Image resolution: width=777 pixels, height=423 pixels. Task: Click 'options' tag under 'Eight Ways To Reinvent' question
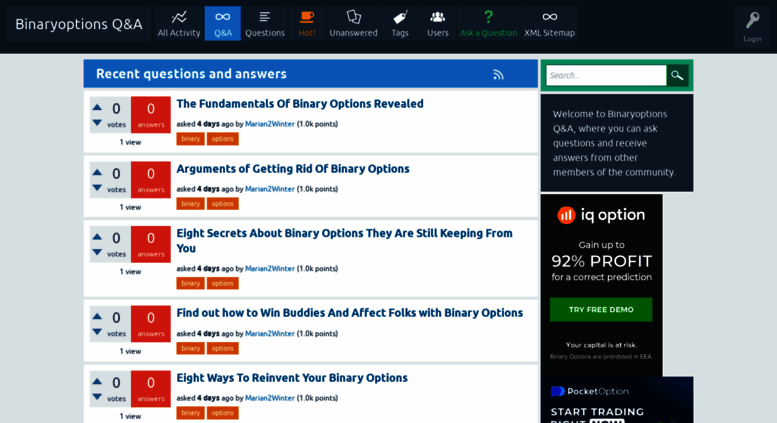(x=222, y=413)
